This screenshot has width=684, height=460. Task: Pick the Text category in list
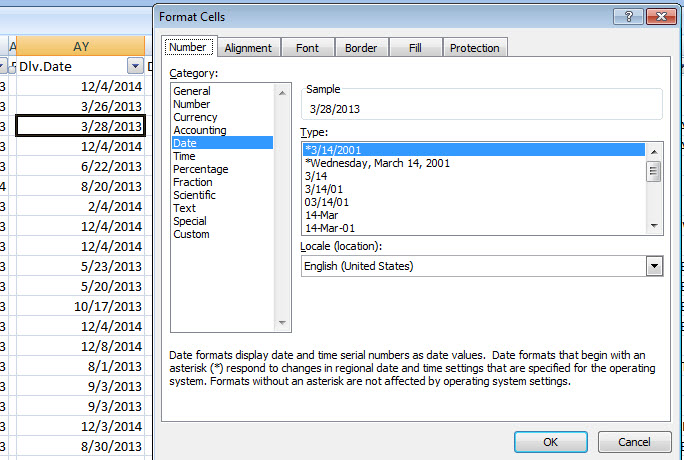click(x=184, y=208)
